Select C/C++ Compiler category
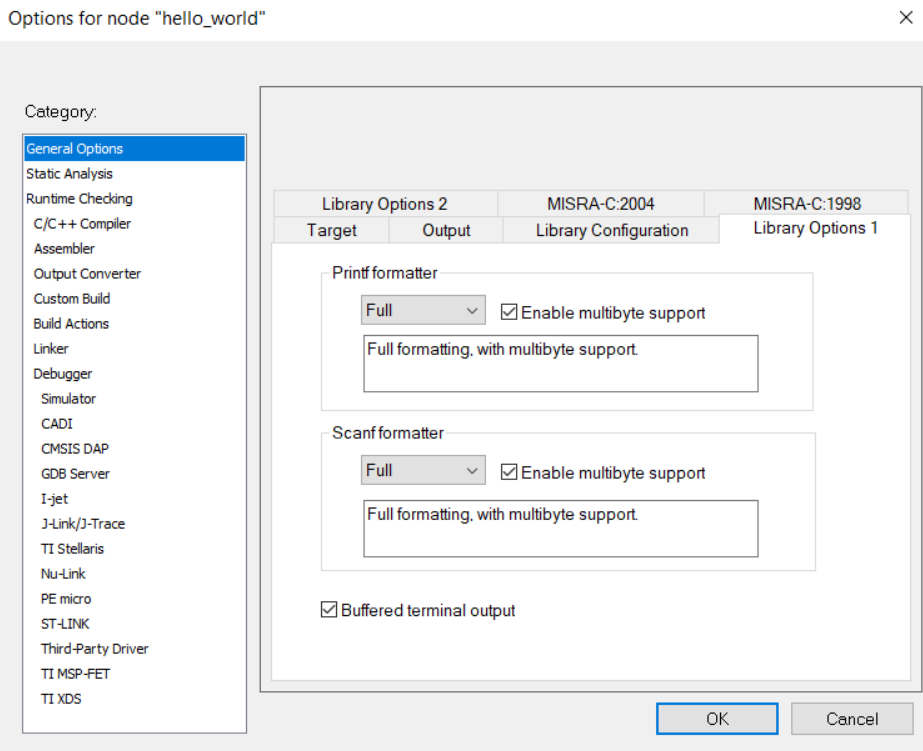 point(82,224)
